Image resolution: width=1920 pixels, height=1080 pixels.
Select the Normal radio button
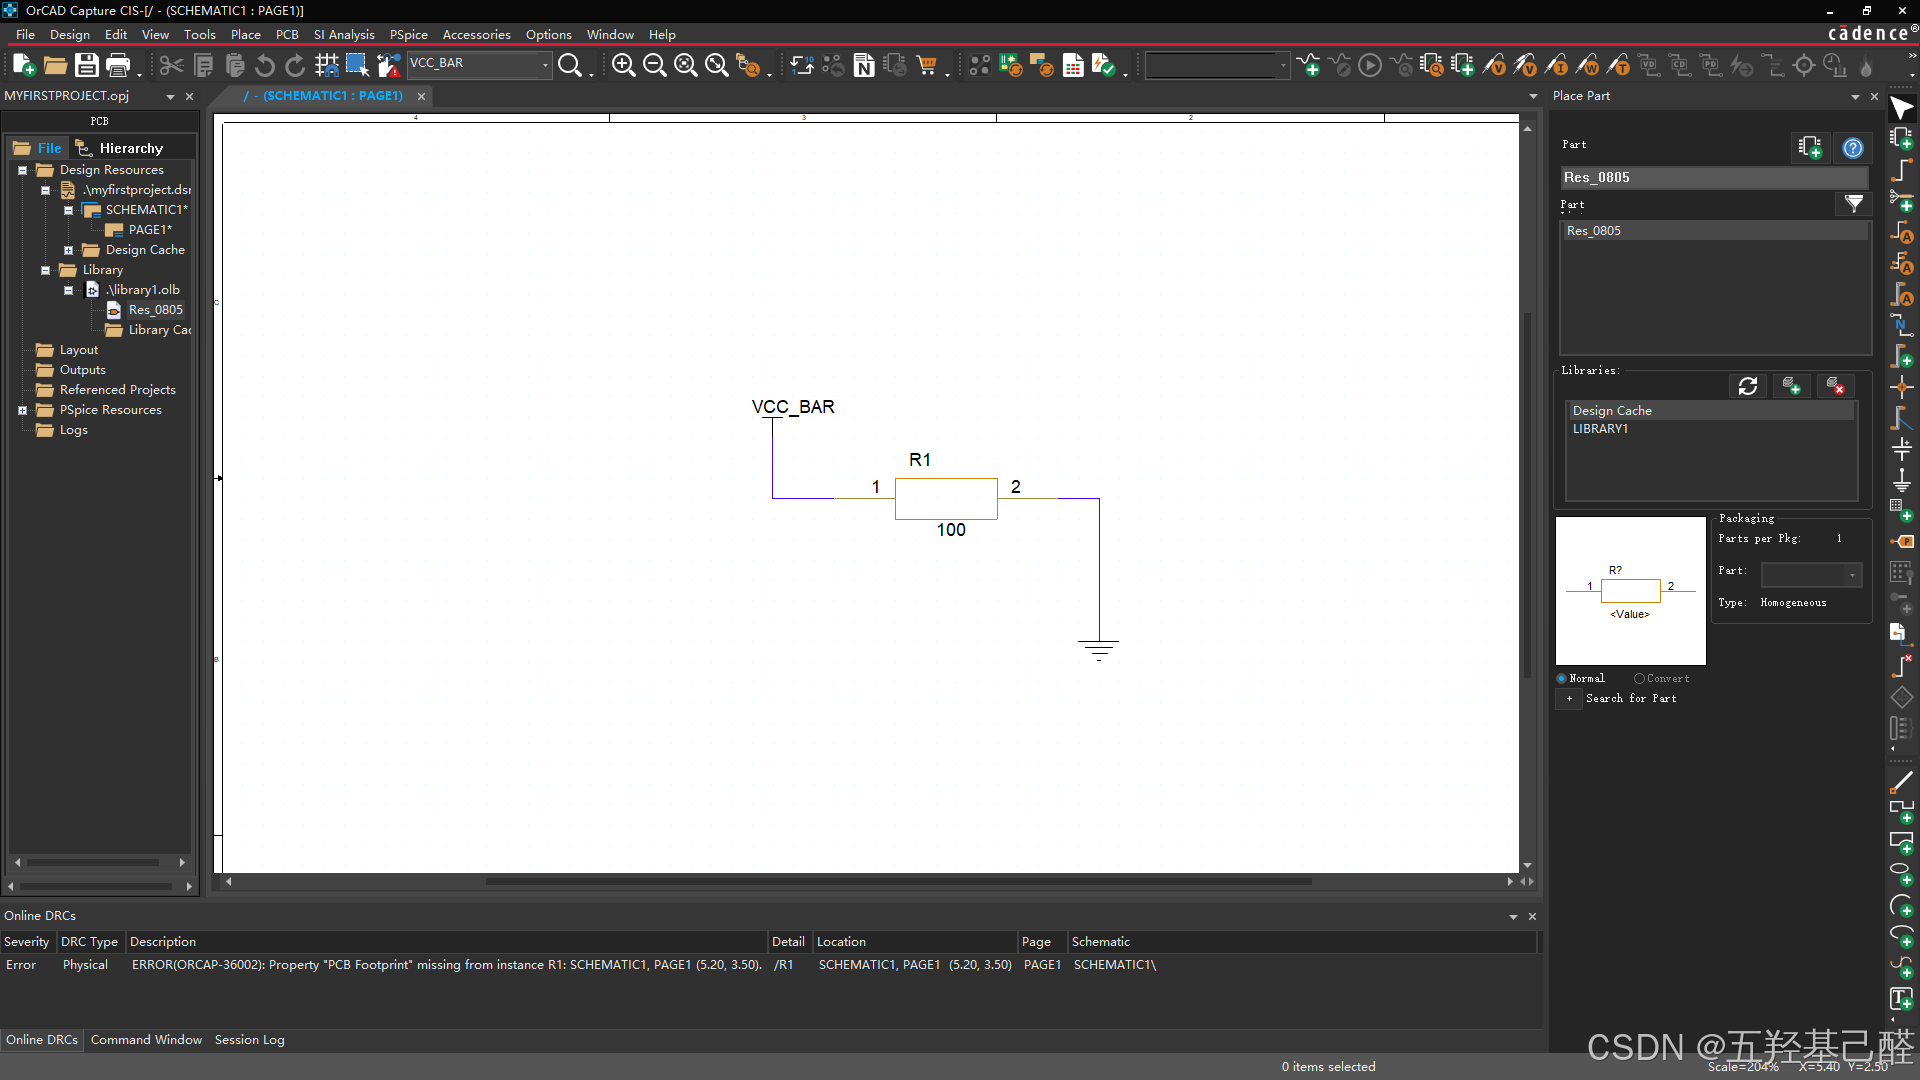(1562, 679)
